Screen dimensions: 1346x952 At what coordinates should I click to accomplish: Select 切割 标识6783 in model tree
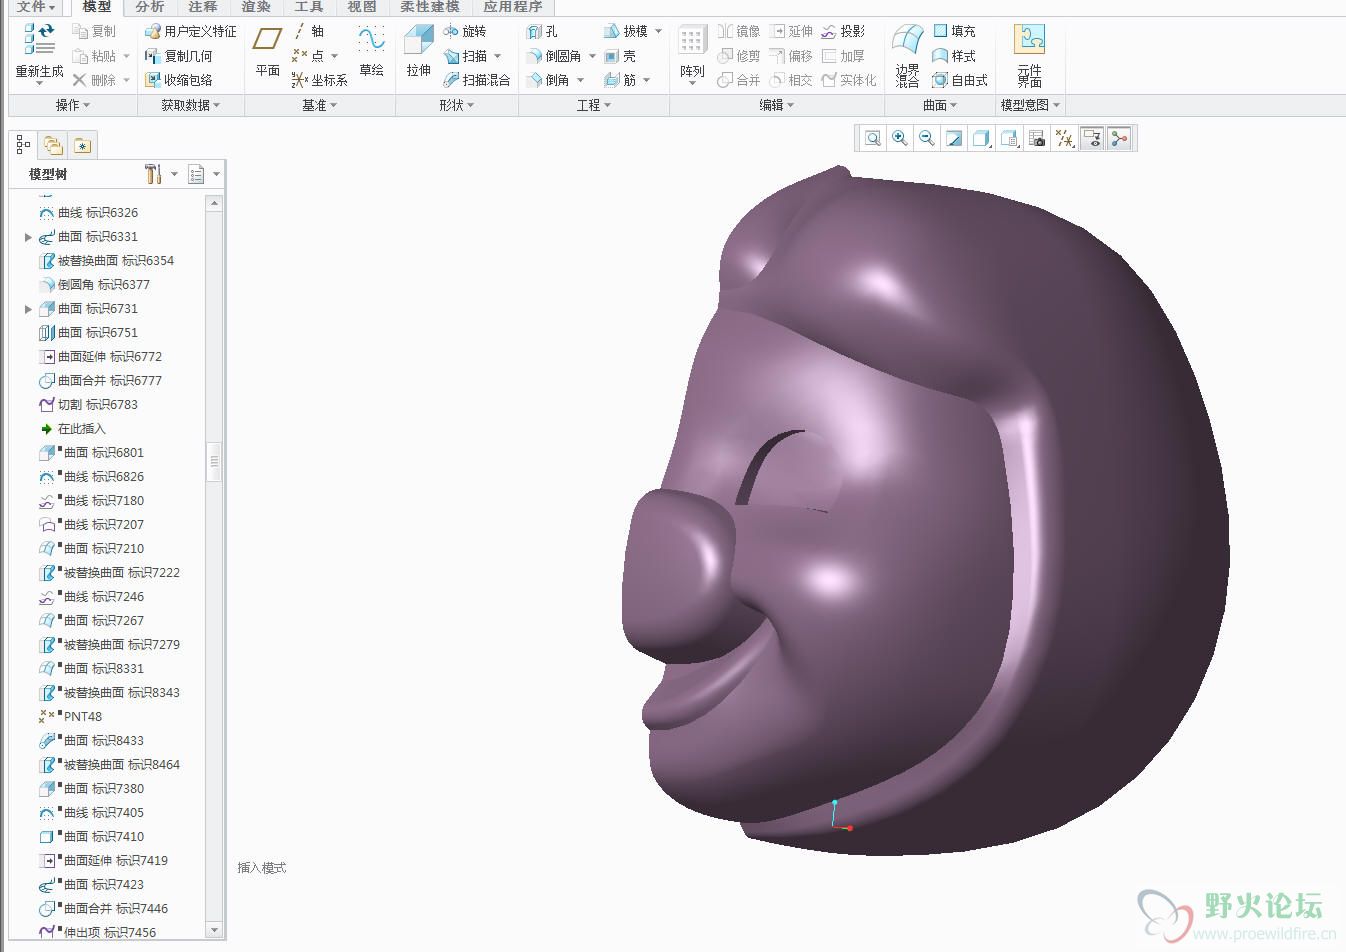(88, 405)
